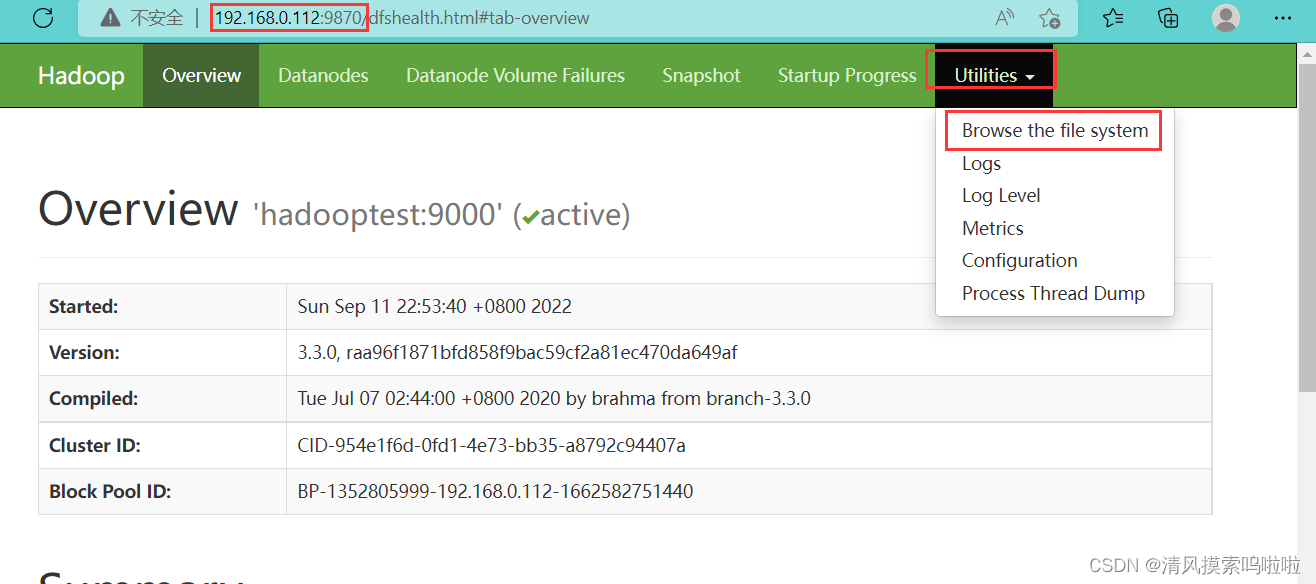Select Process Thread Dump entry

tap(1054, 293)
